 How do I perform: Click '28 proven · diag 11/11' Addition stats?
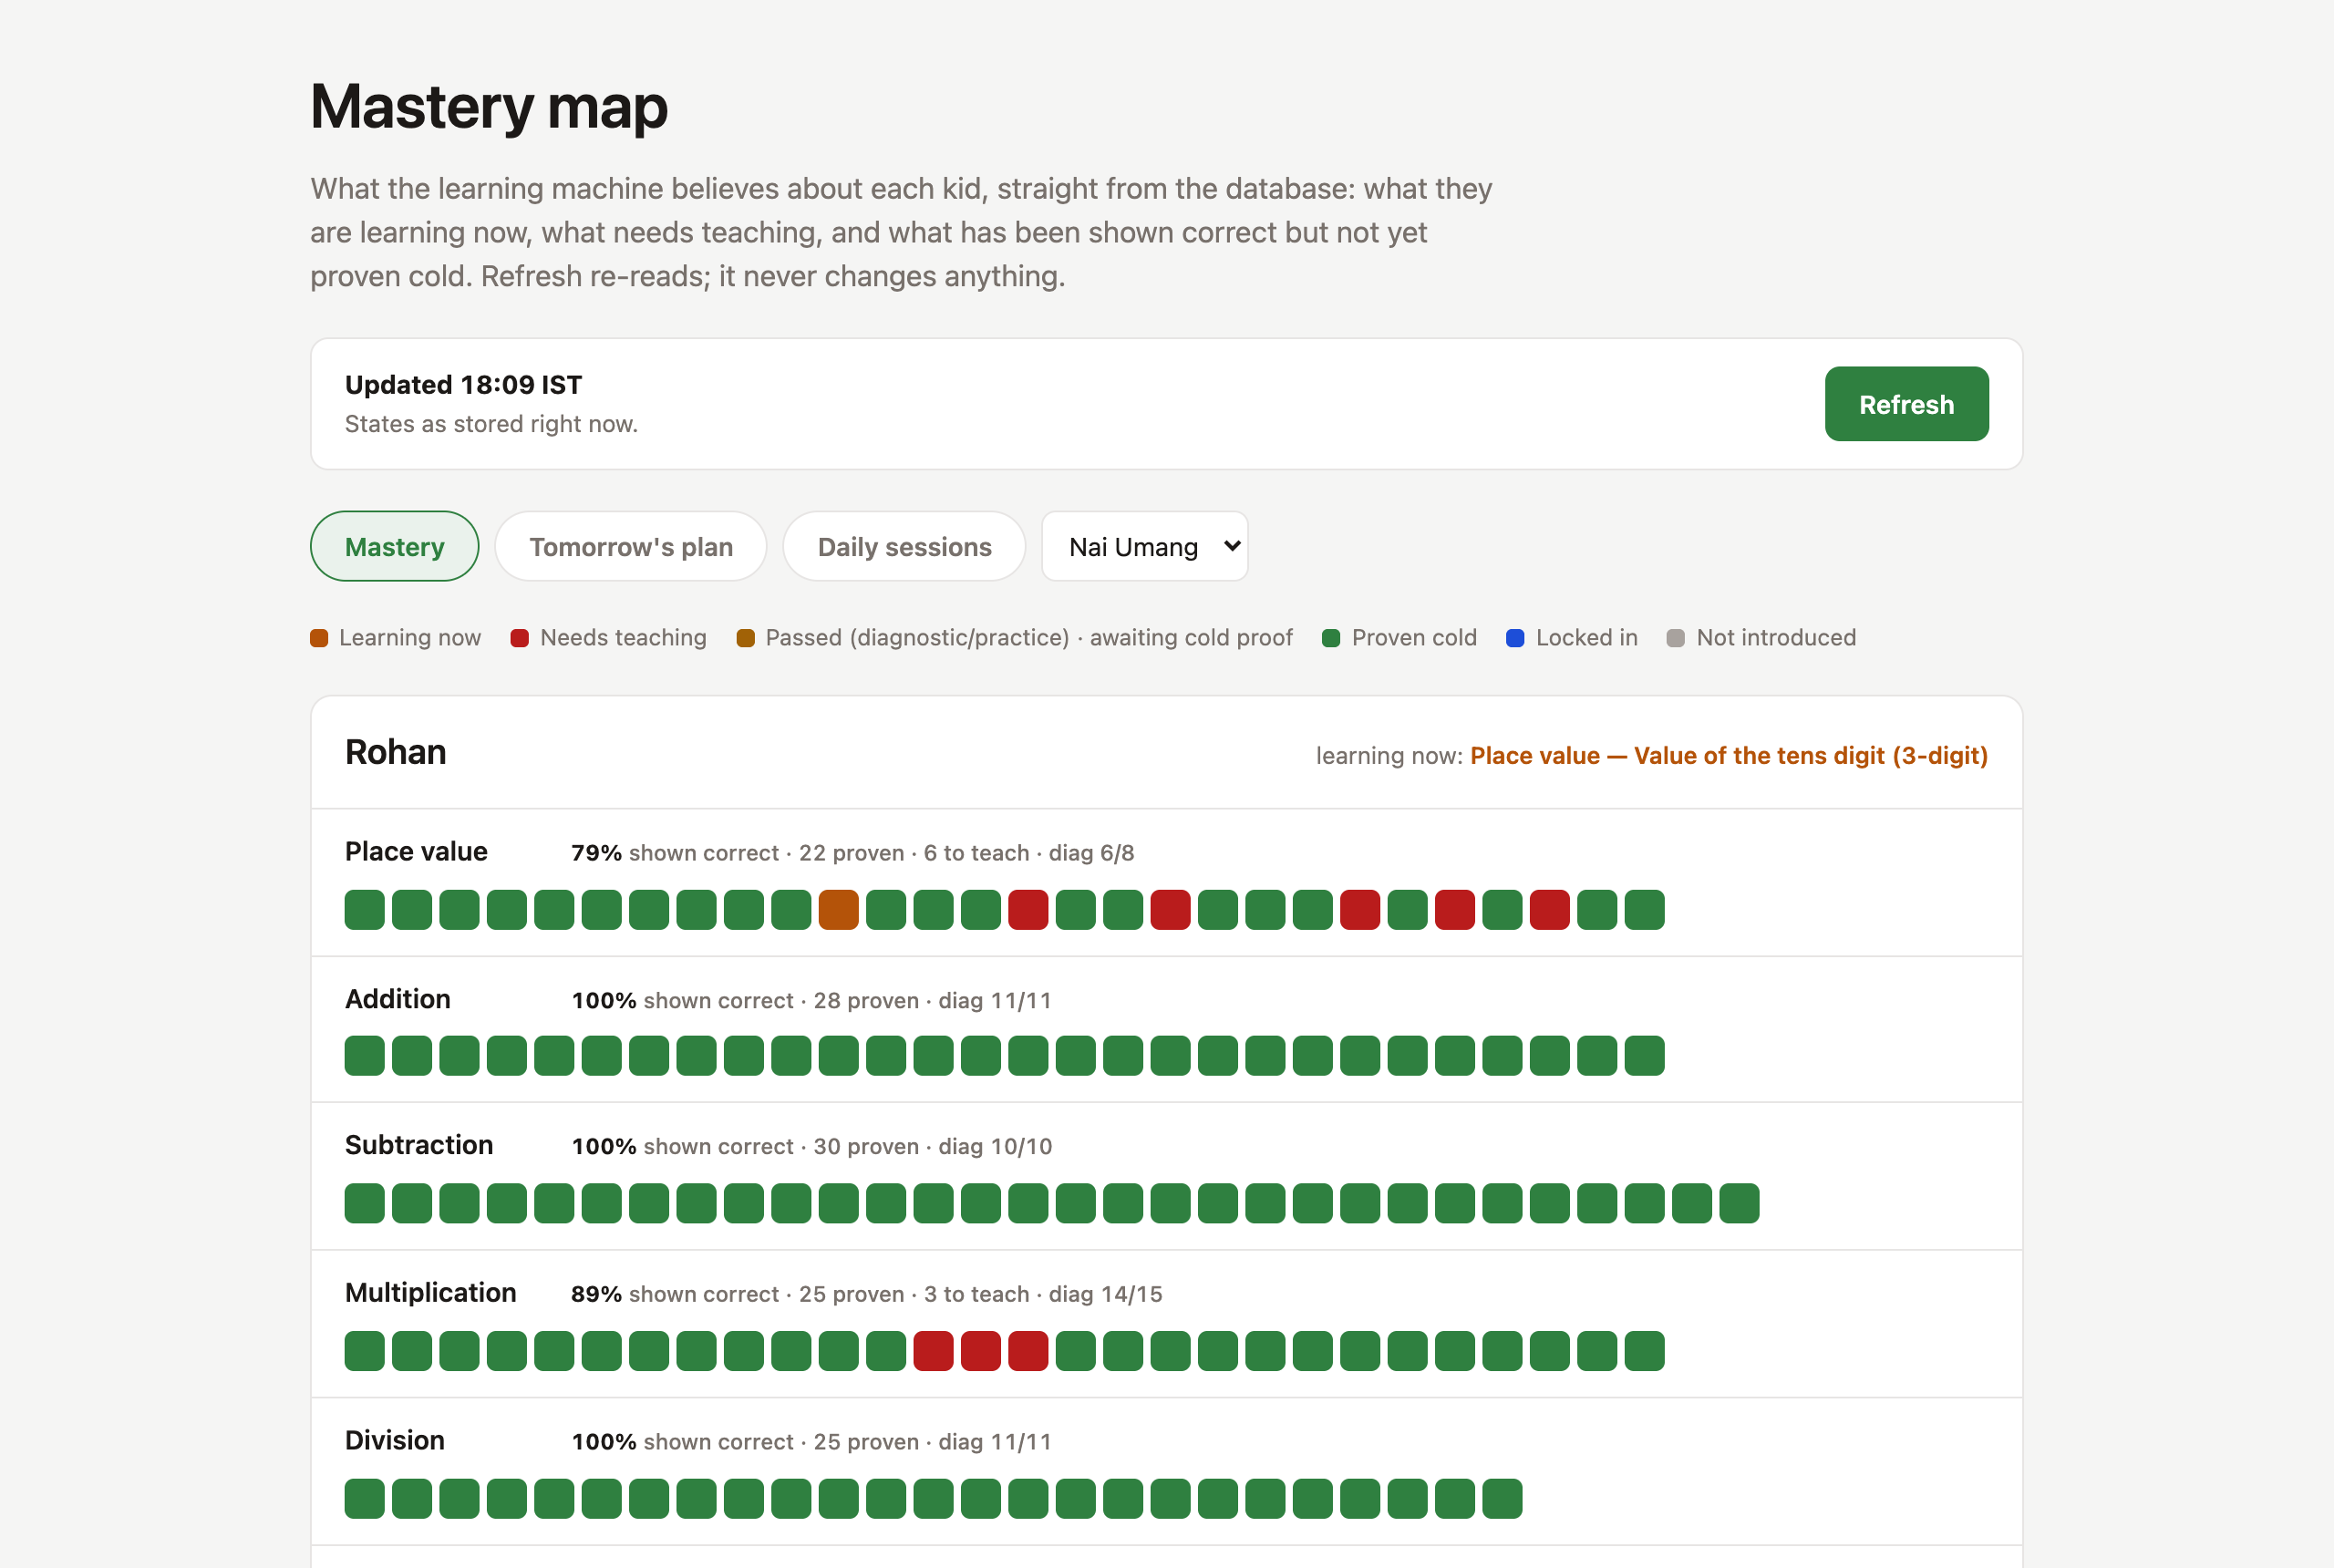[x=932, y=1001]
